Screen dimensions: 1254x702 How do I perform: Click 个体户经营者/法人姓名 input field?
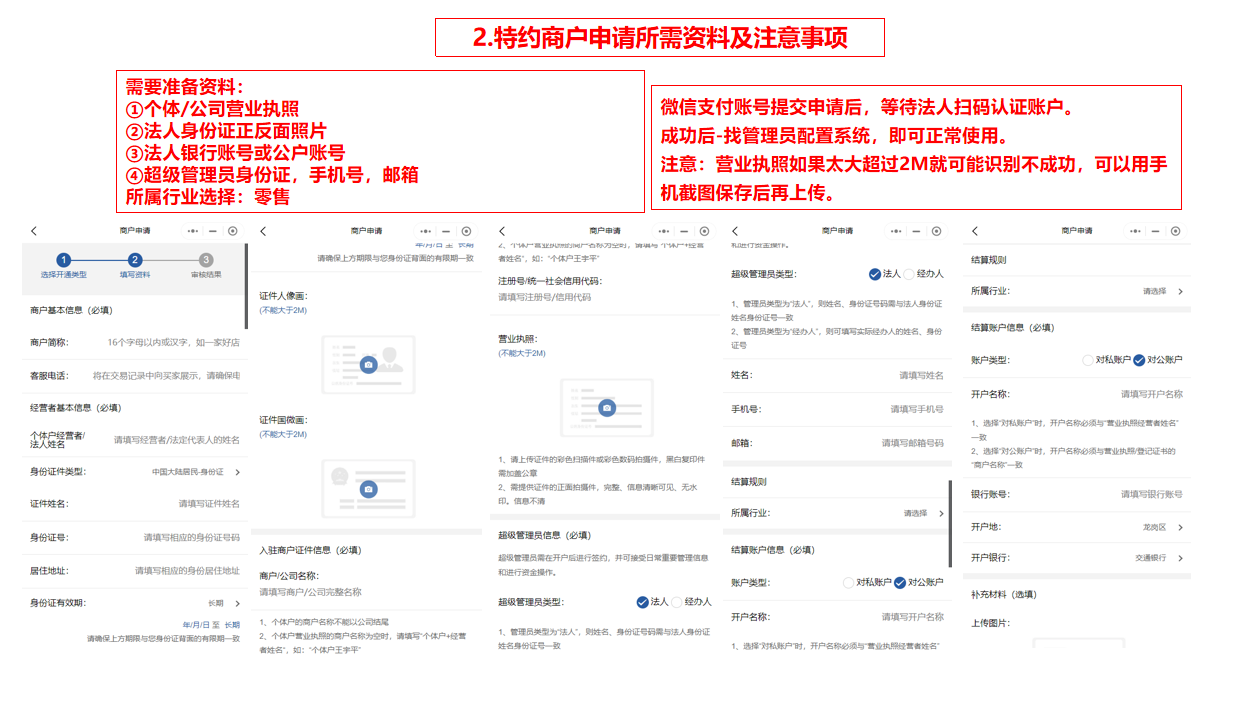pos(176,439)
